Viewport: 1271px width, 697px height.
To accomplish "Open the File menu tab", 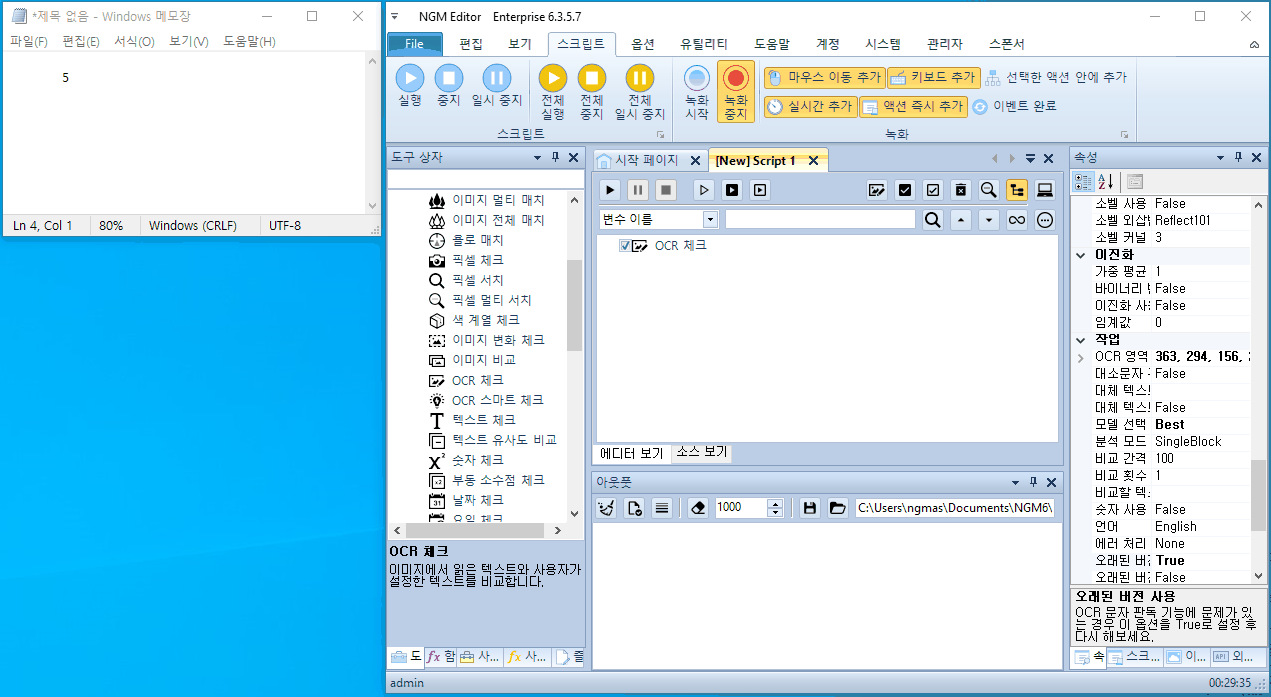I will tap(414, 44).
